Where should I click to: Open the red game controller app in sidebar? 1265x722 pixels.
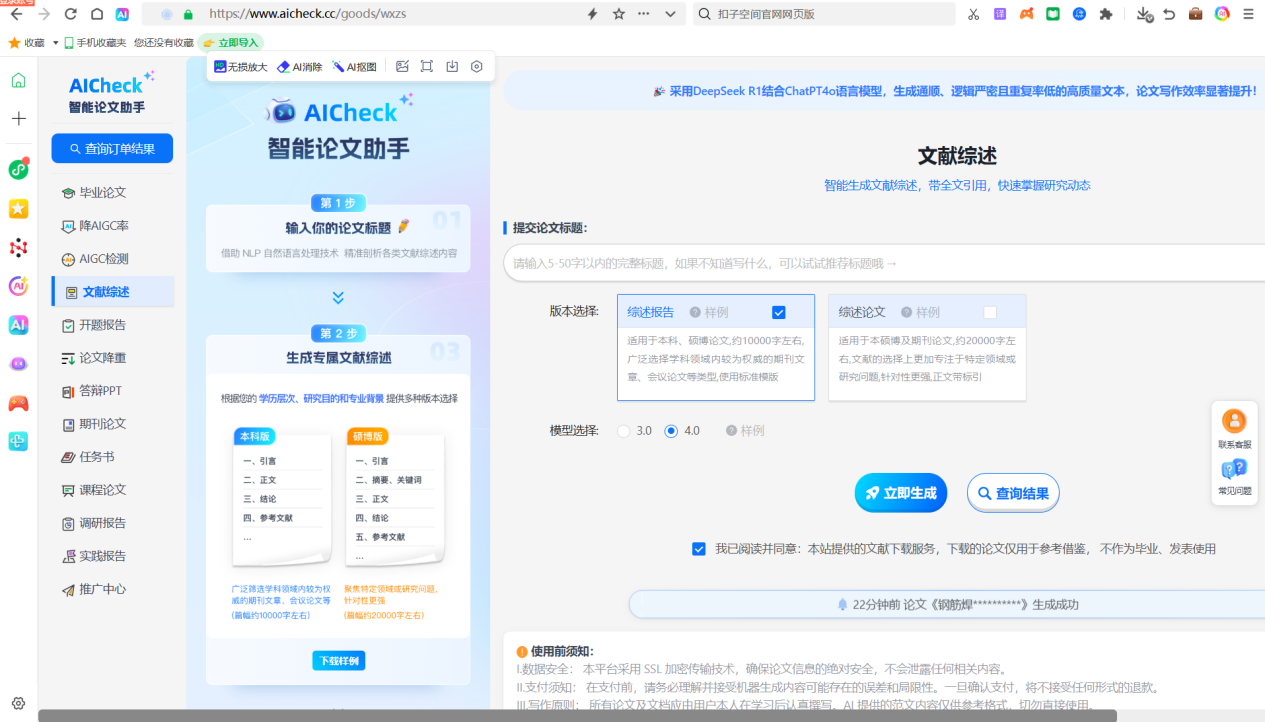pos(18,403)
